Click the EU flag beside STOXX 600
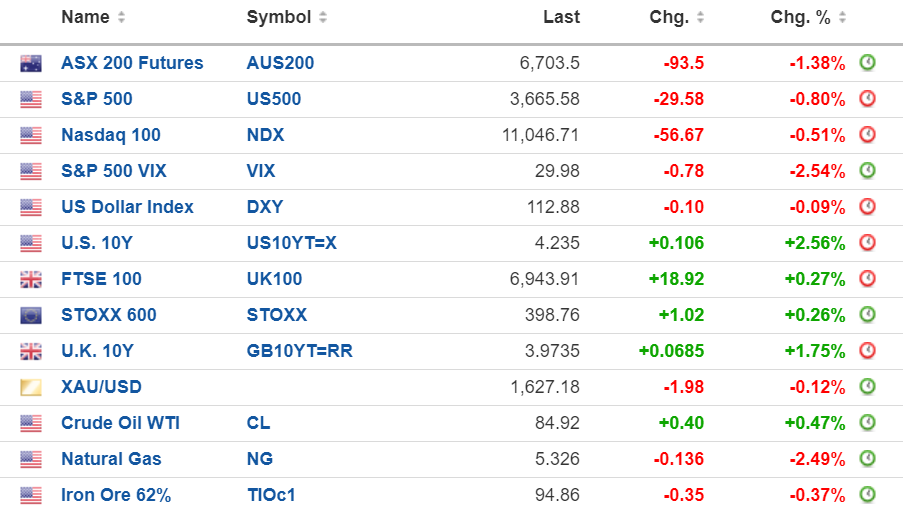Screen dimensions: 903x519 pyautogui.click(x=31, y=315)
